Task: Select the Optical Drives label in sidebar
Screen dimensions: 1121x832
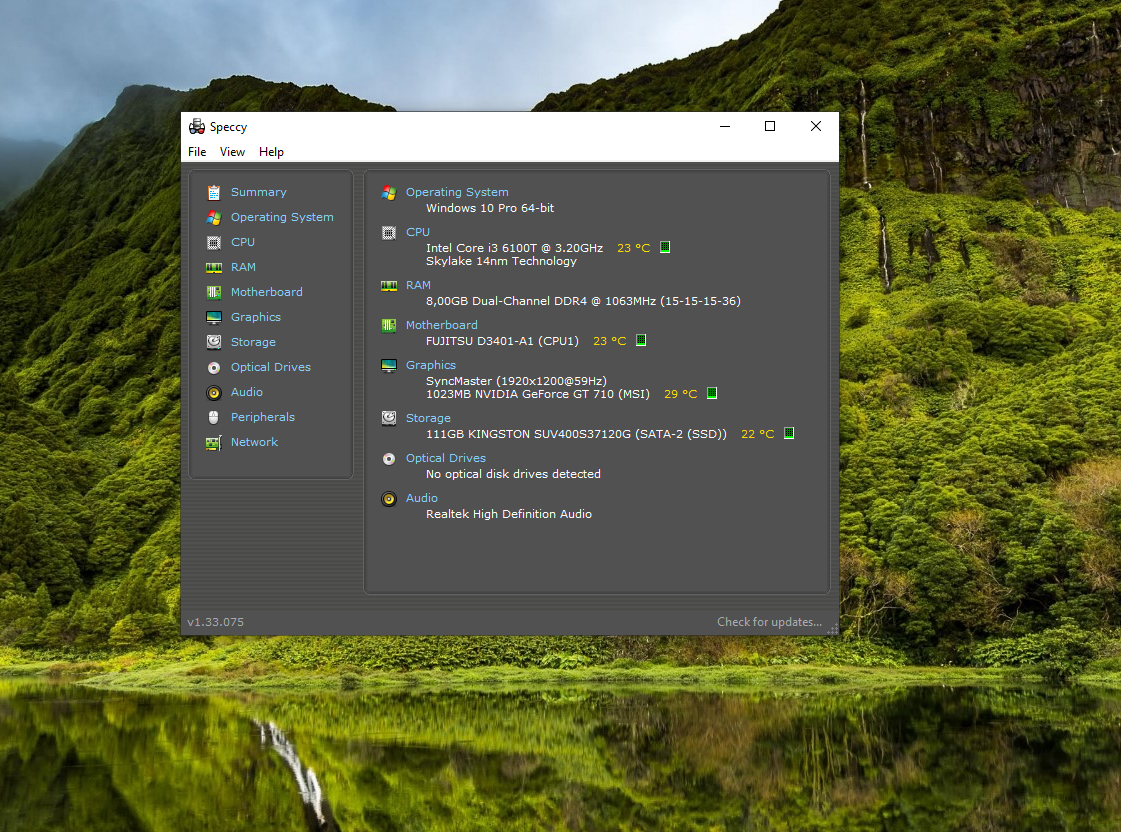Action: pyautogui.click(x=271, y=367)
